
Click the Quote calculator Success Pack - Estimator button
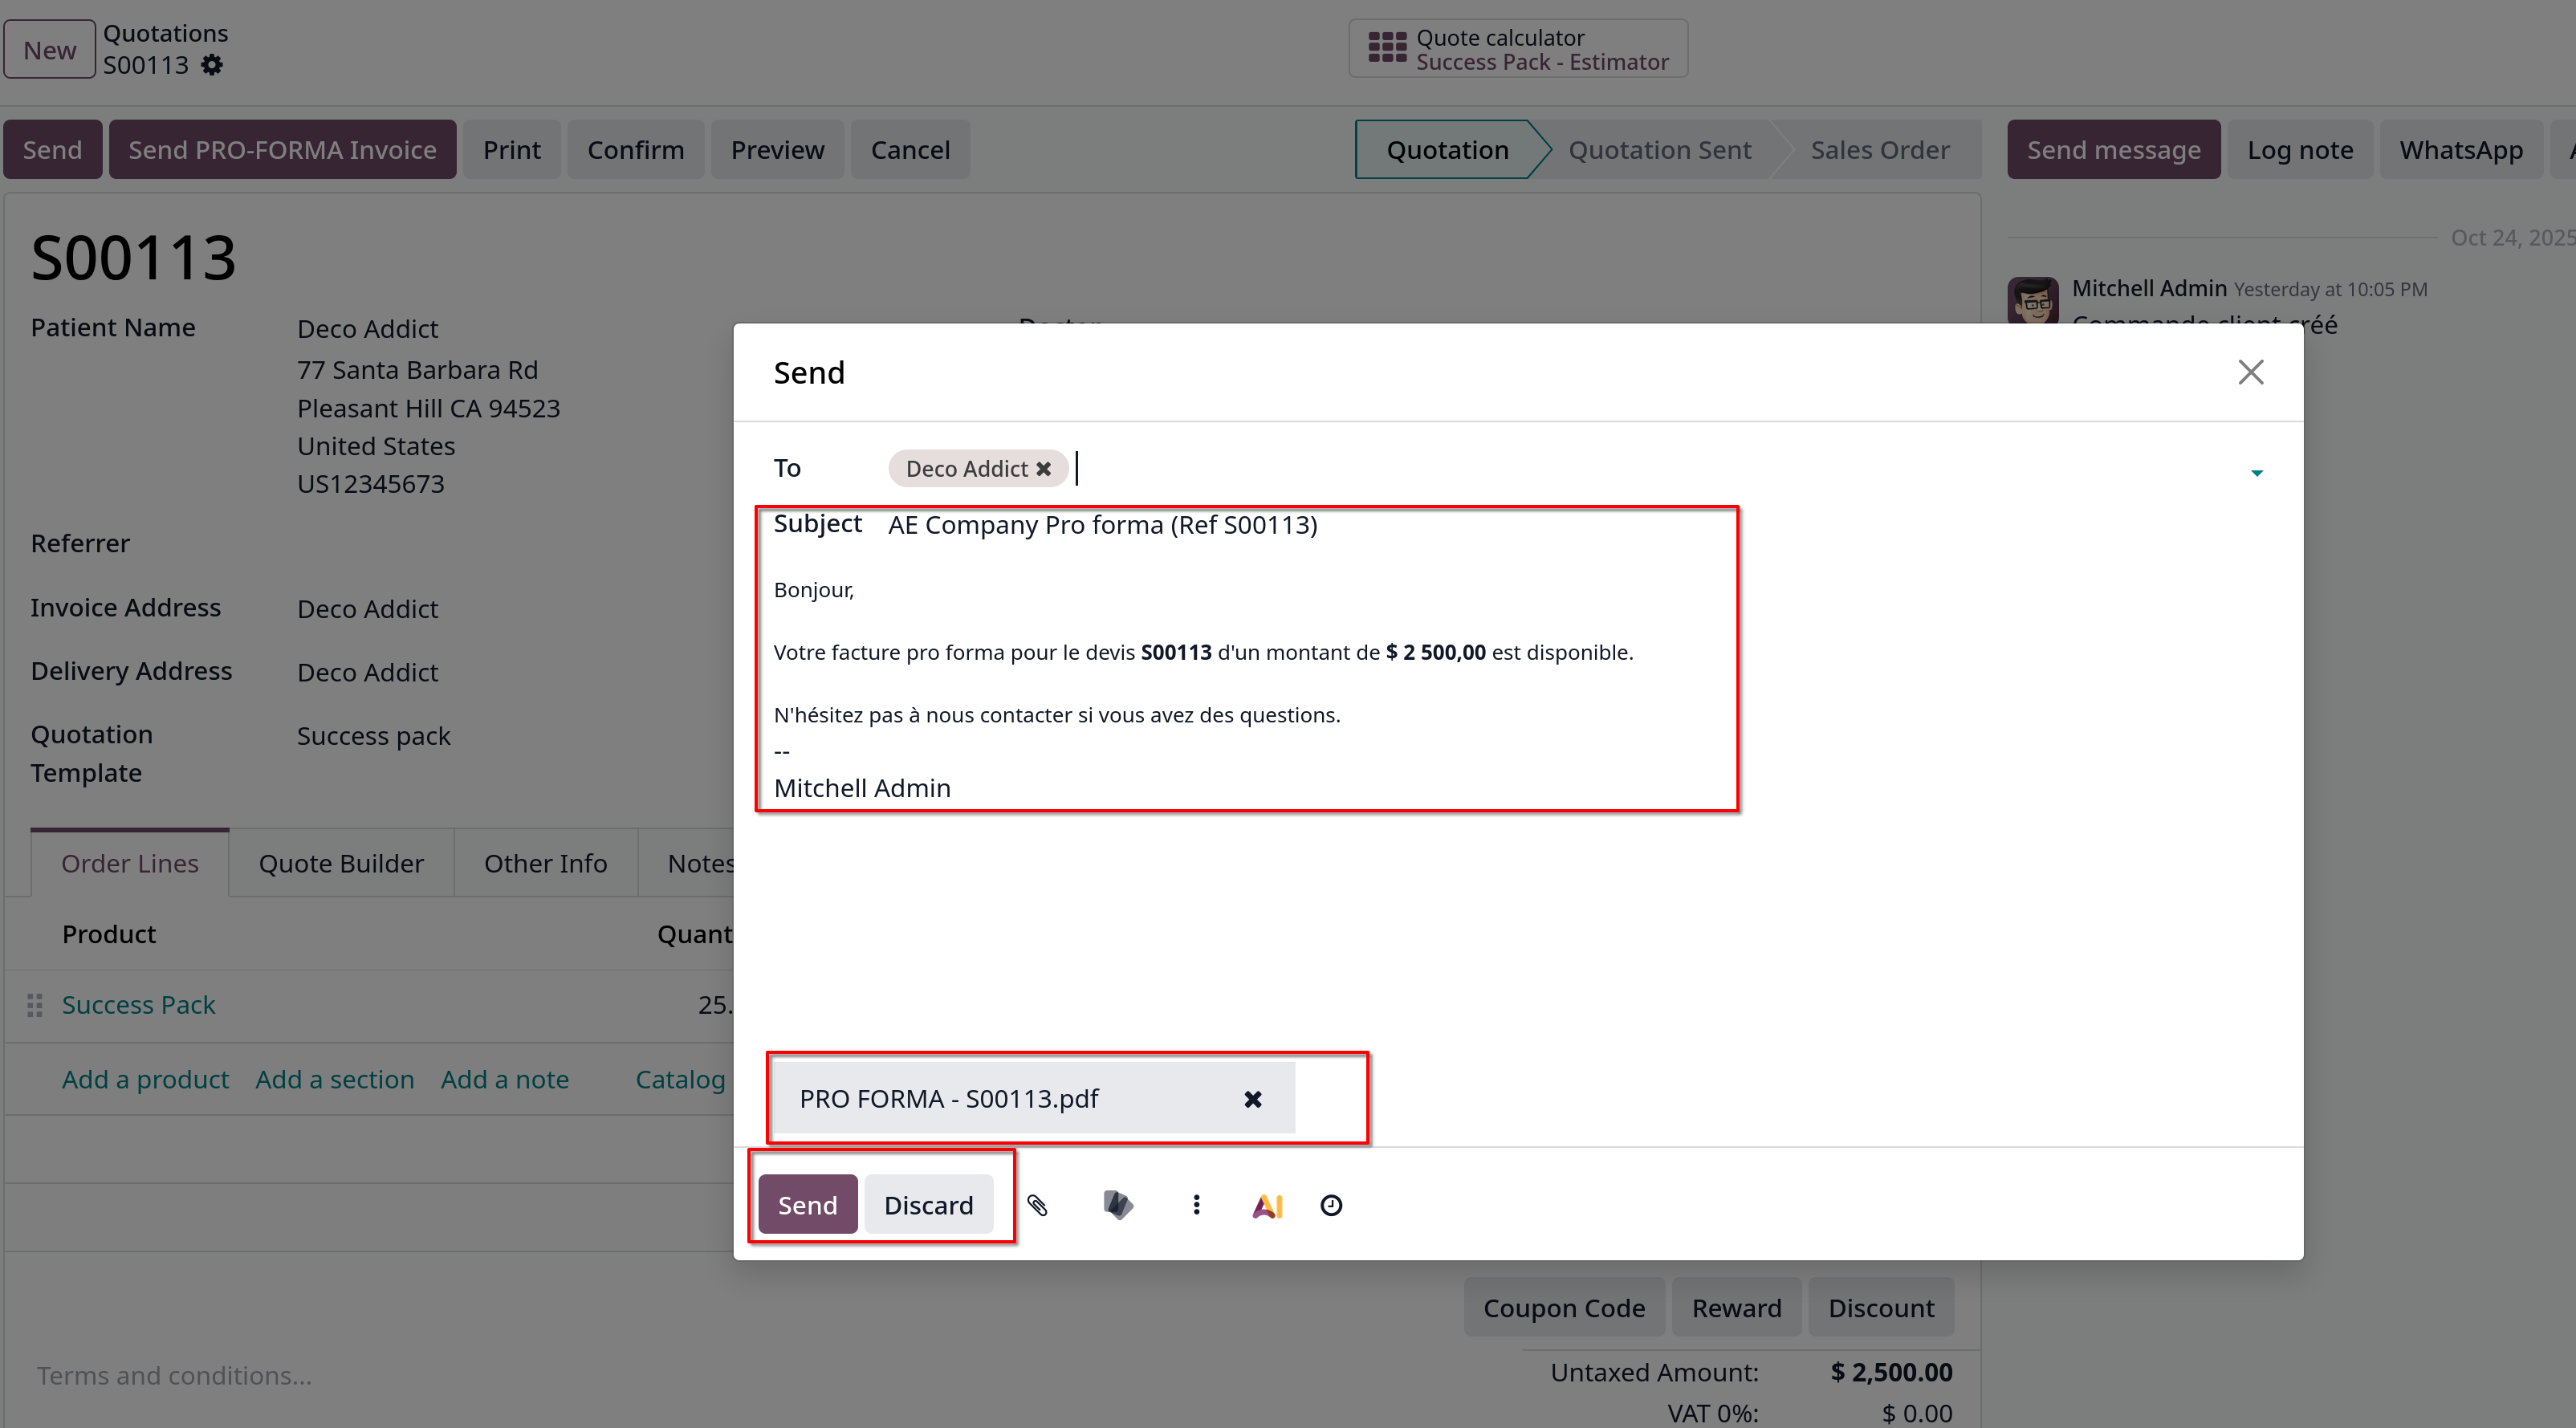[1518, 48]
